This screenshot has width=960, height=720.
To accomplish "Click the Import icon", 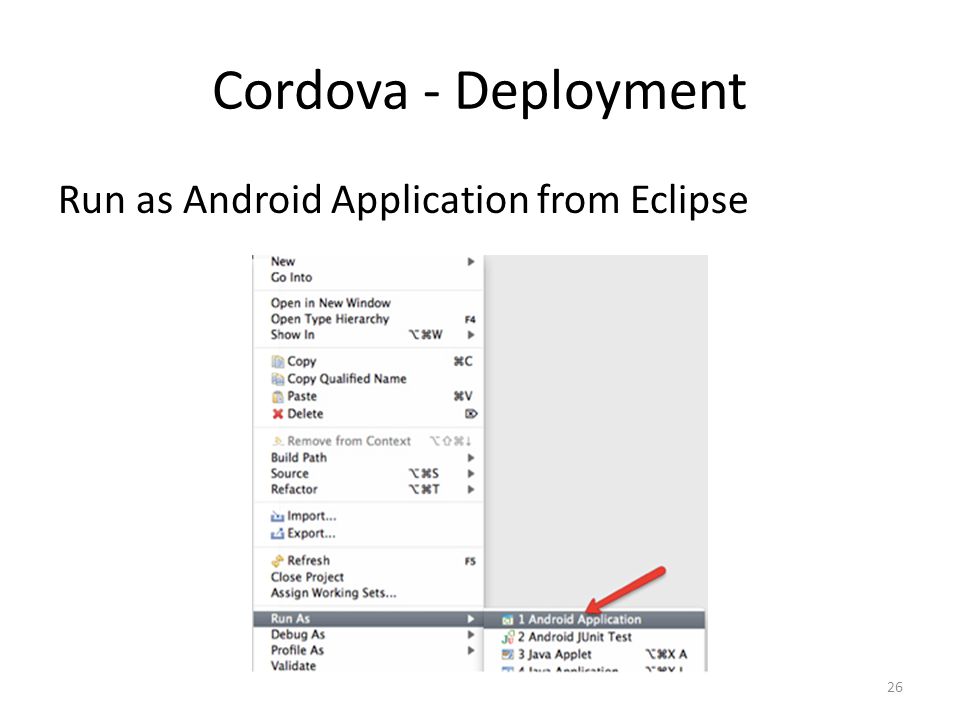I will (x=278, y=517).
